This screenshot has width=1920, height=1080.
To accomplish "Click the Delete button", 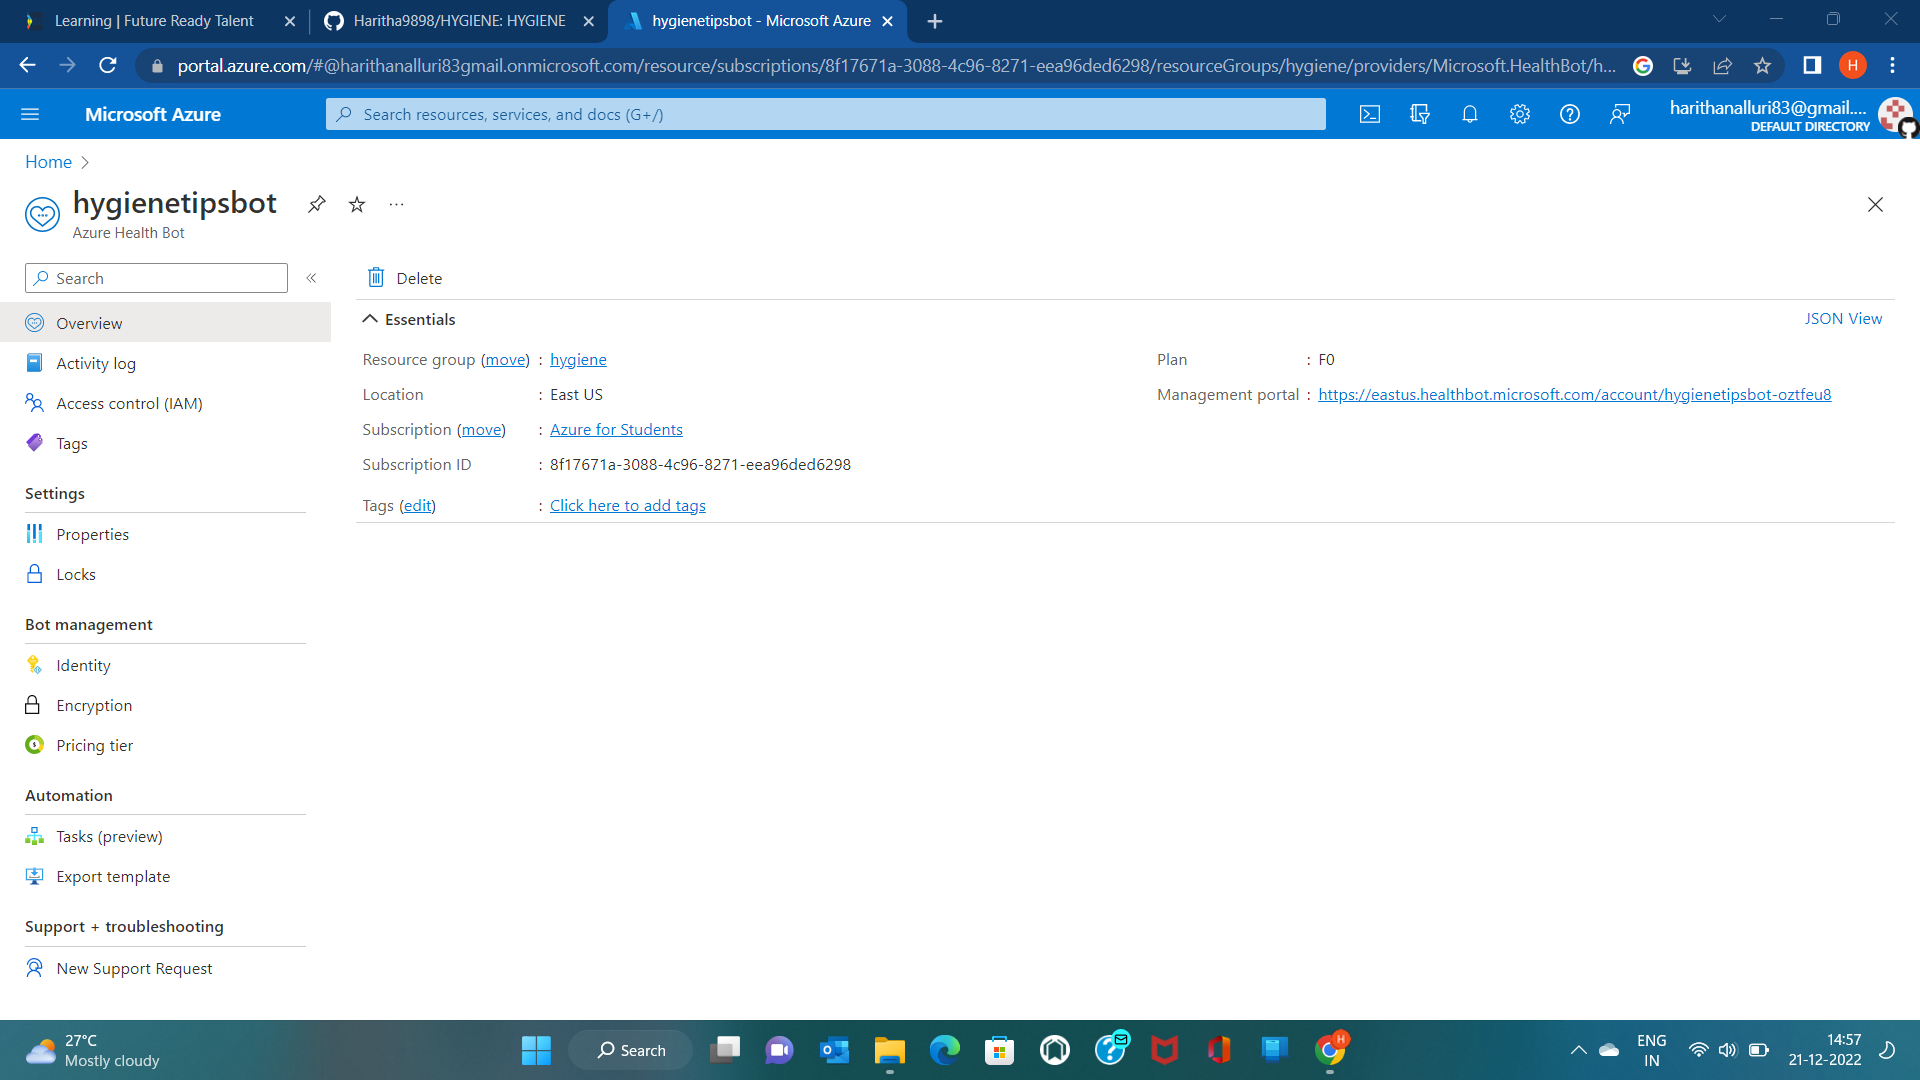I will click(405, 278).
